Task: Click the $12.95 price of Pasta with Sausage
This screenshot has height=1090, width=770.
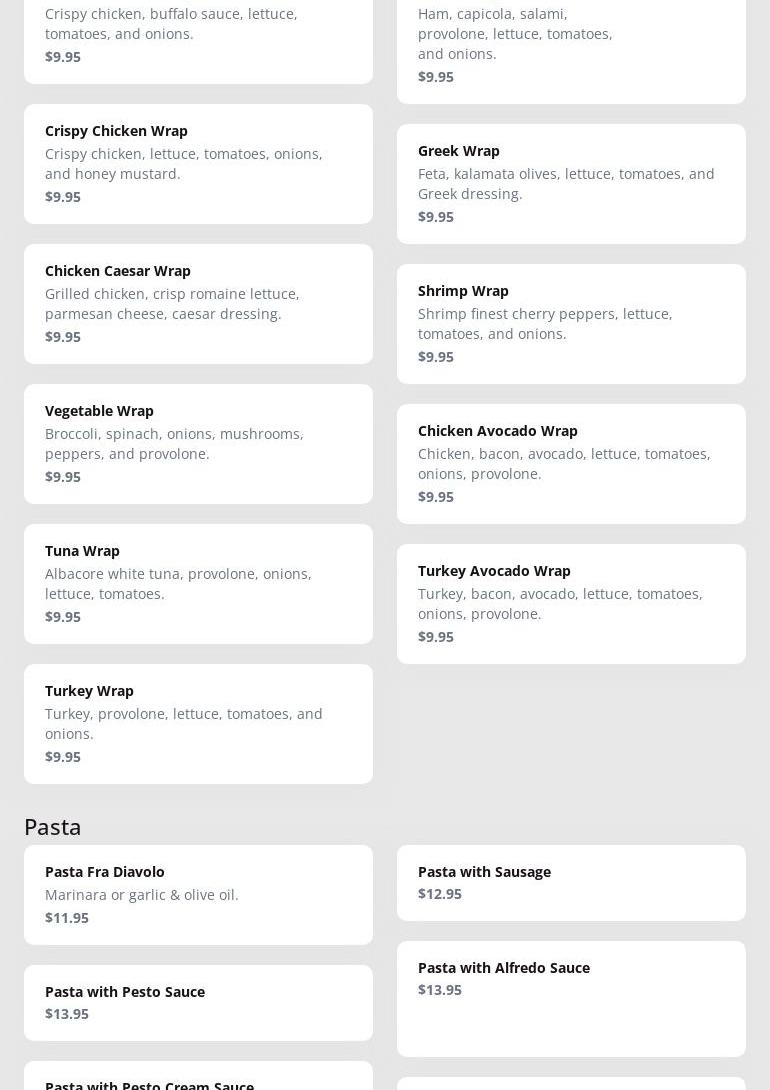Action: point(440,894)
